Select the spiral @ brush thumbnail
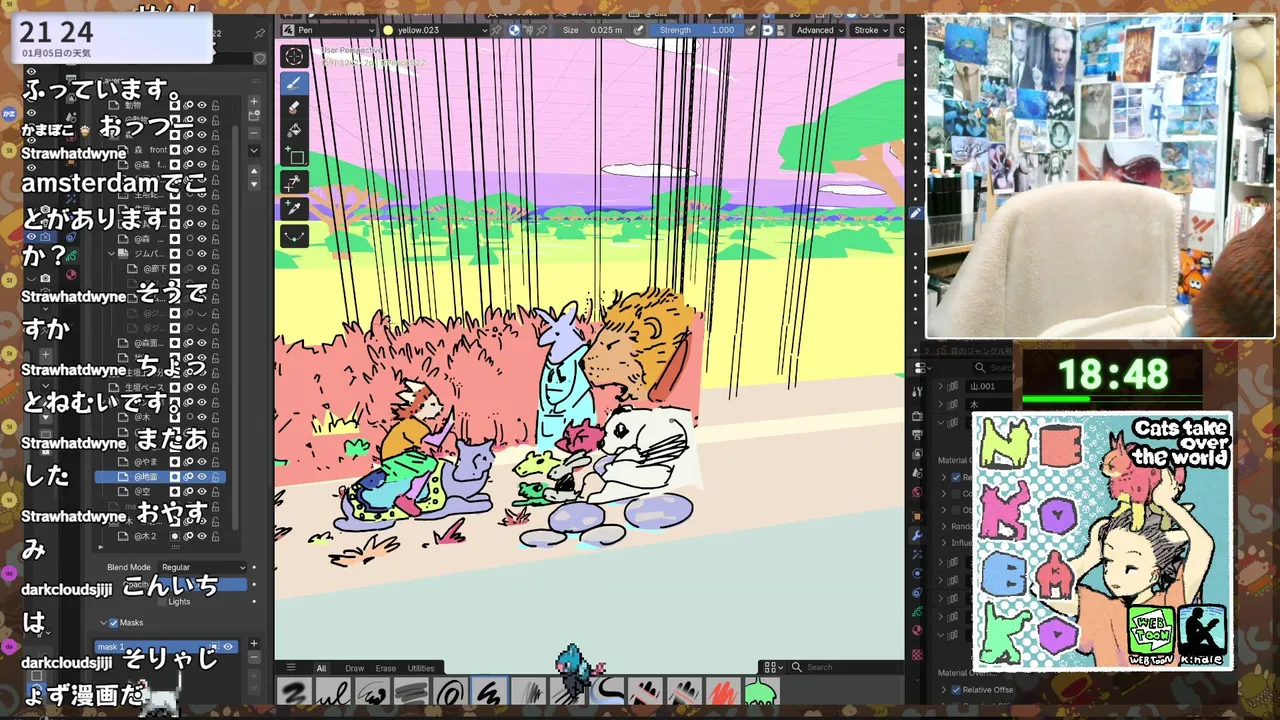 point(451,692)
